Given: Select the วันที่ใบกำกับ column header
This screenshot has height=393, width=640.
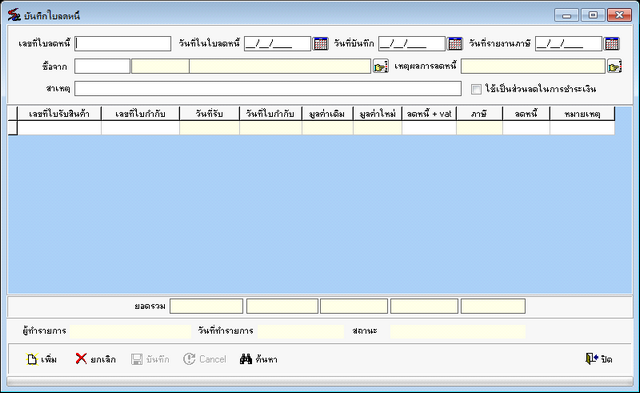Looking at the screenshot, I should coord(271,114).
